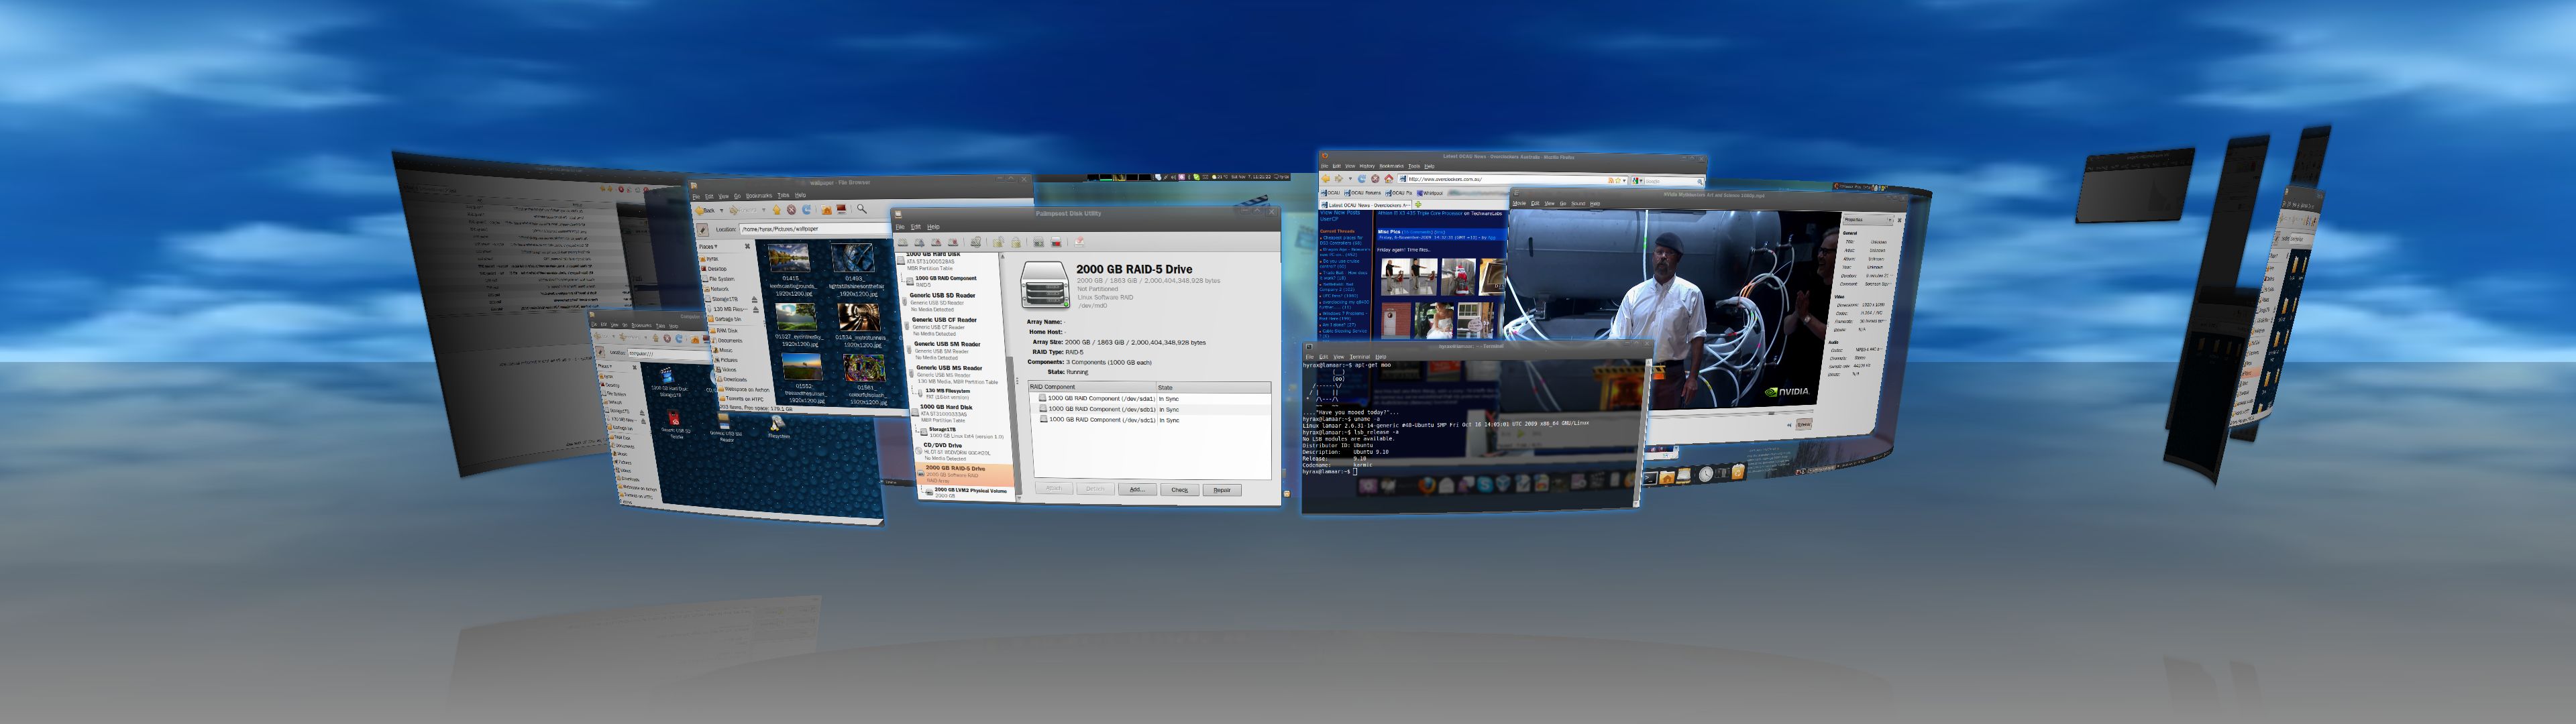Select 2000 GB LVM2 Physical Volume entry
Screen dimensions: 2576x724
pos(965,493)
